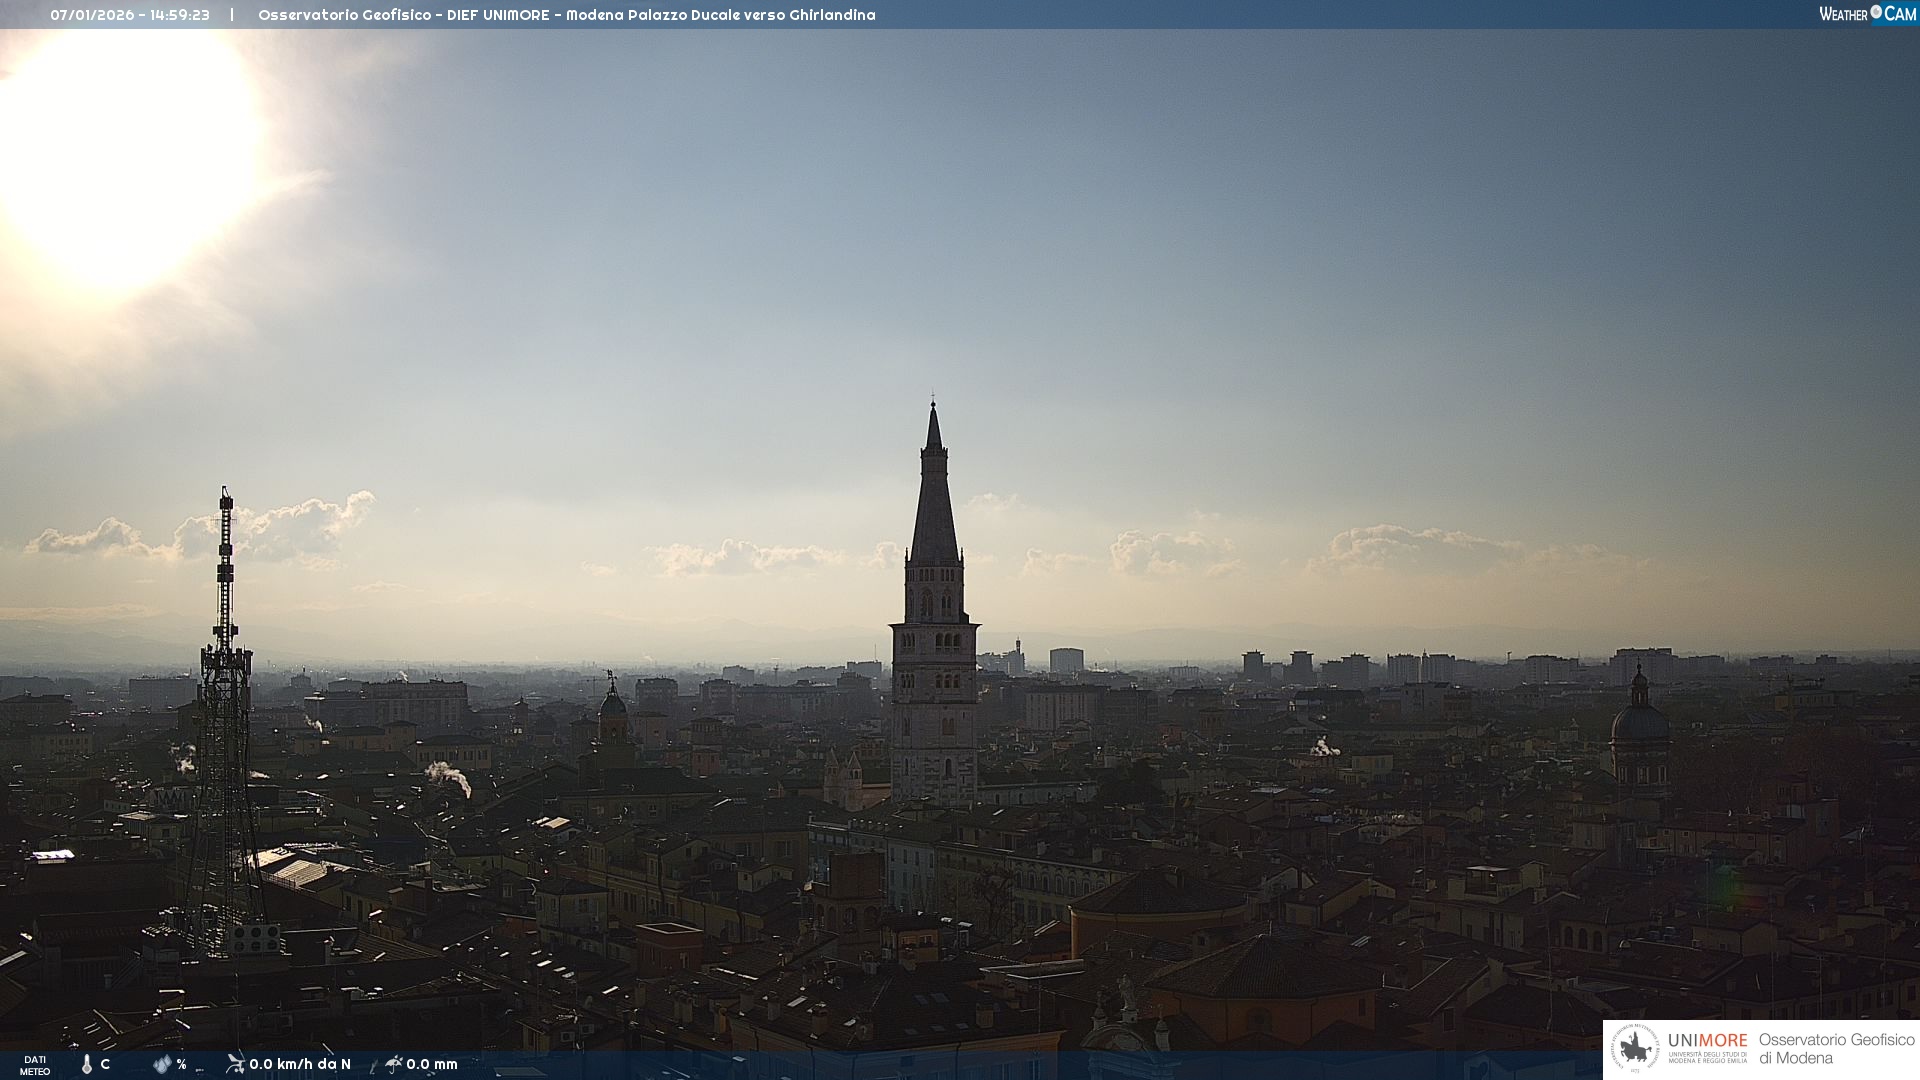Click the thermometer temperature icon
This screenshot has width=1920, height=1080.
click(87, 1064)
